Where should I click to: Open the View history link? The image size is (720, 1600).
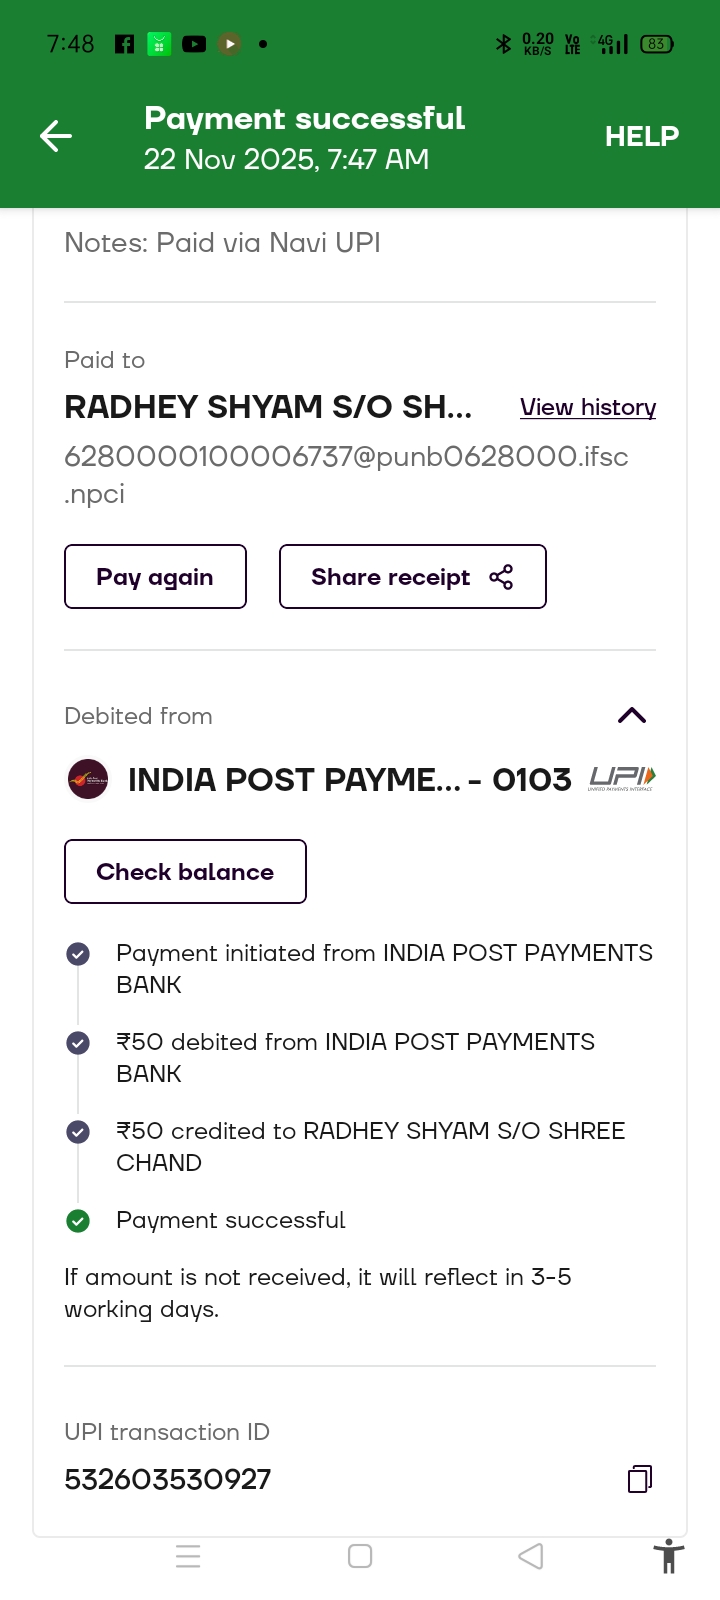[x=588, y=407]
